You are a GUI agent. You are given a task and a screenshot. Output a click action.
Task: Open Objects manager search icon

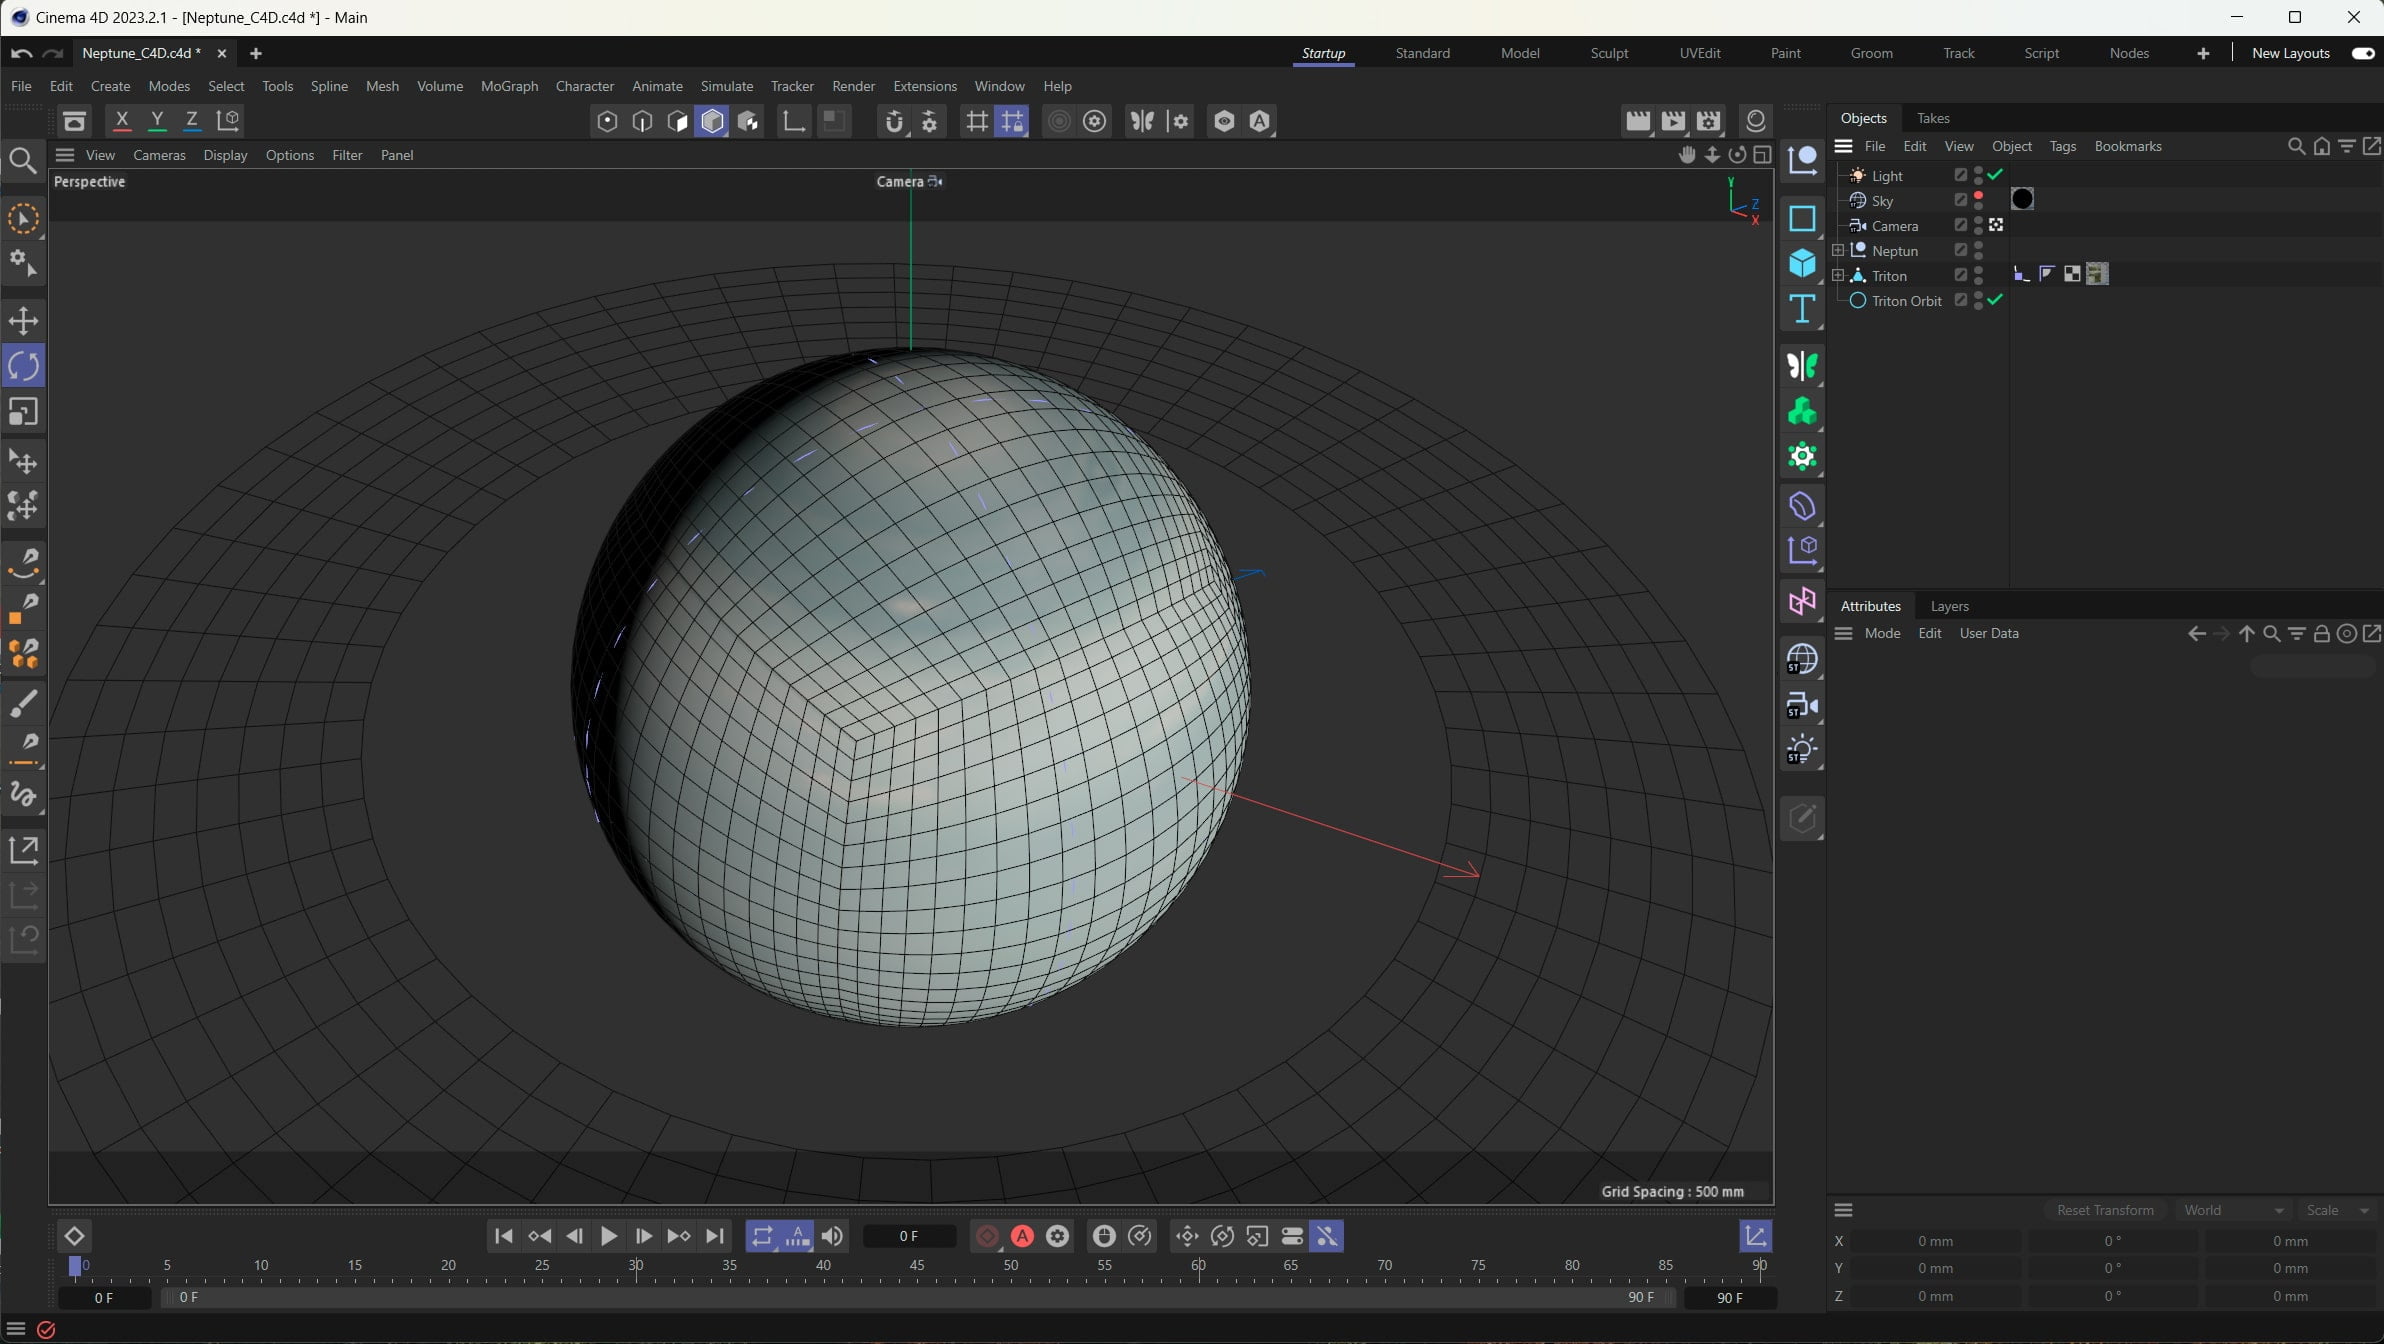pyautogui.click(x=2296, y=146)
